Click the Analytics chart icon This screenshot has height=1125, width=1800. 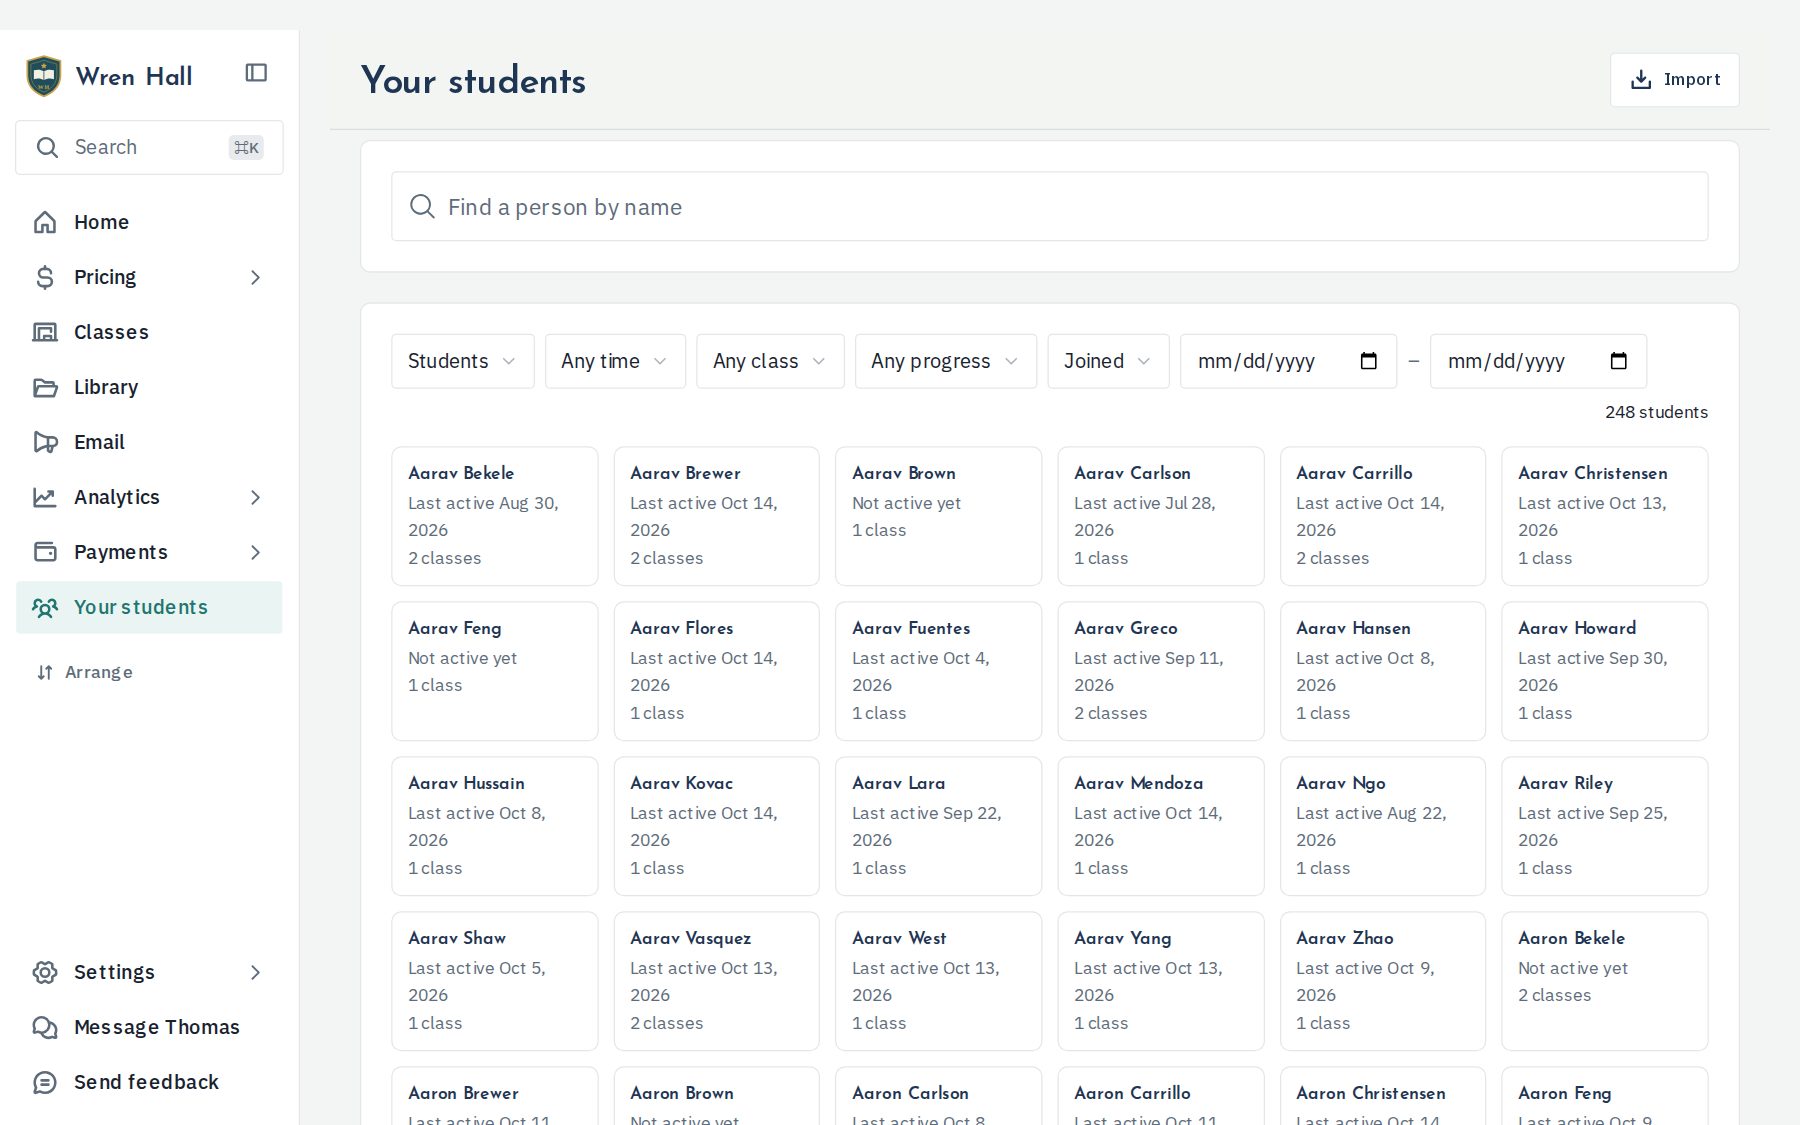[45, 497]
